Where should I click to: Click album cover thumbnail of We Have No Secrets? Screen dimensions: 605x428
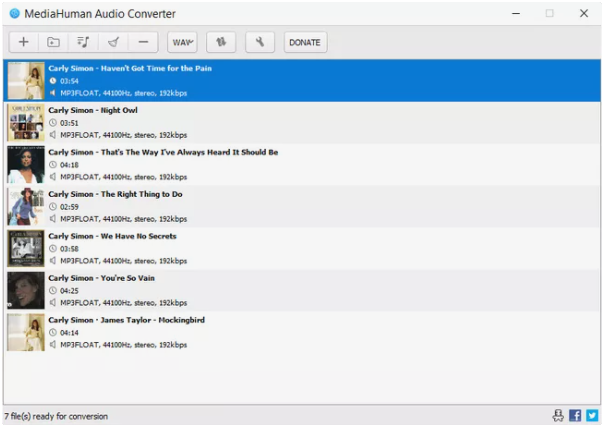point(26,249)
